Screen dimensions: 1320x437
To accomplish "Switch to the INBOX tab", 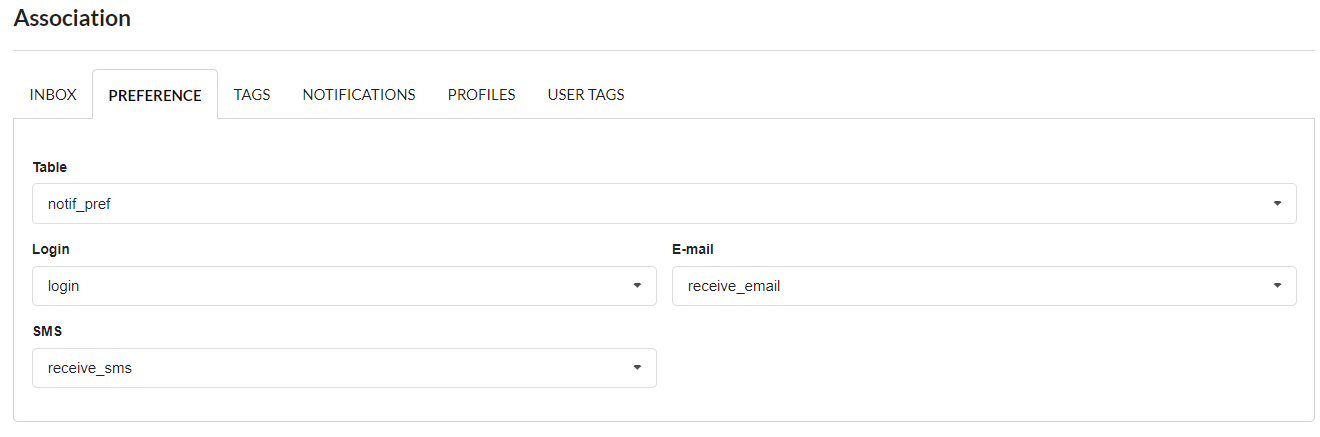I will 53,95.
